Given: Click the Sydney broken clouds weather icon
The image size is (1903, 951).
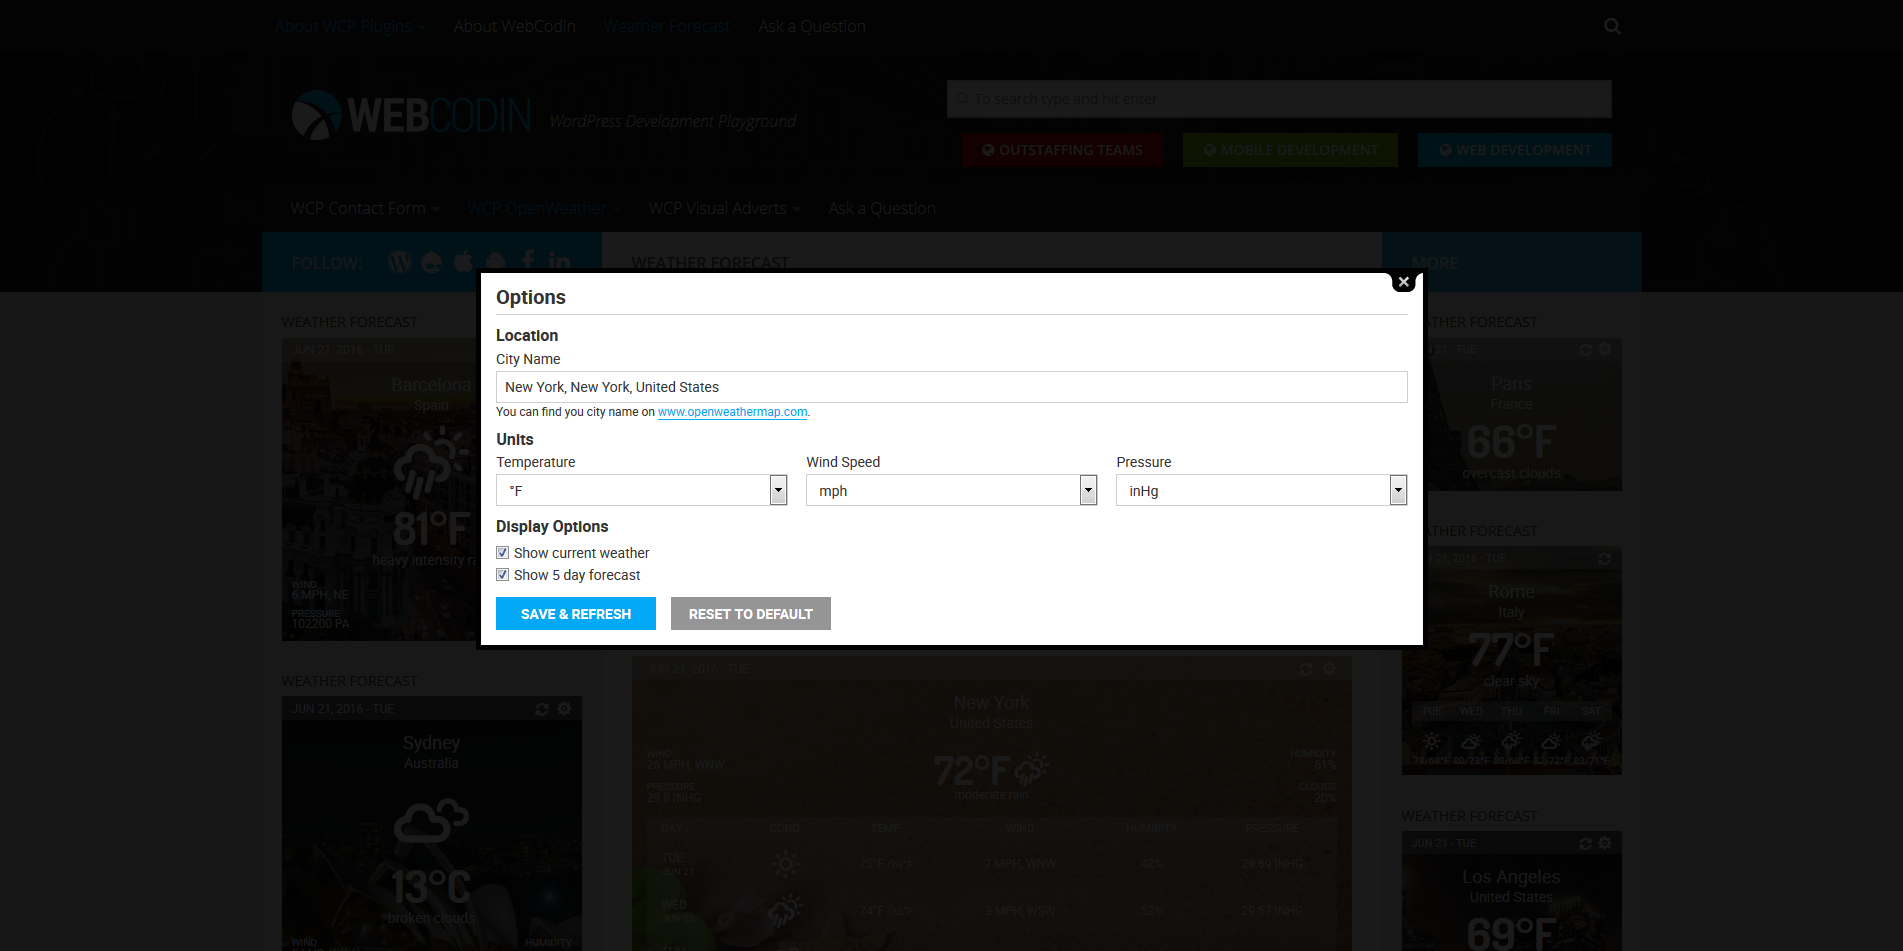Looking at the screenshot, I should point(431,821).
